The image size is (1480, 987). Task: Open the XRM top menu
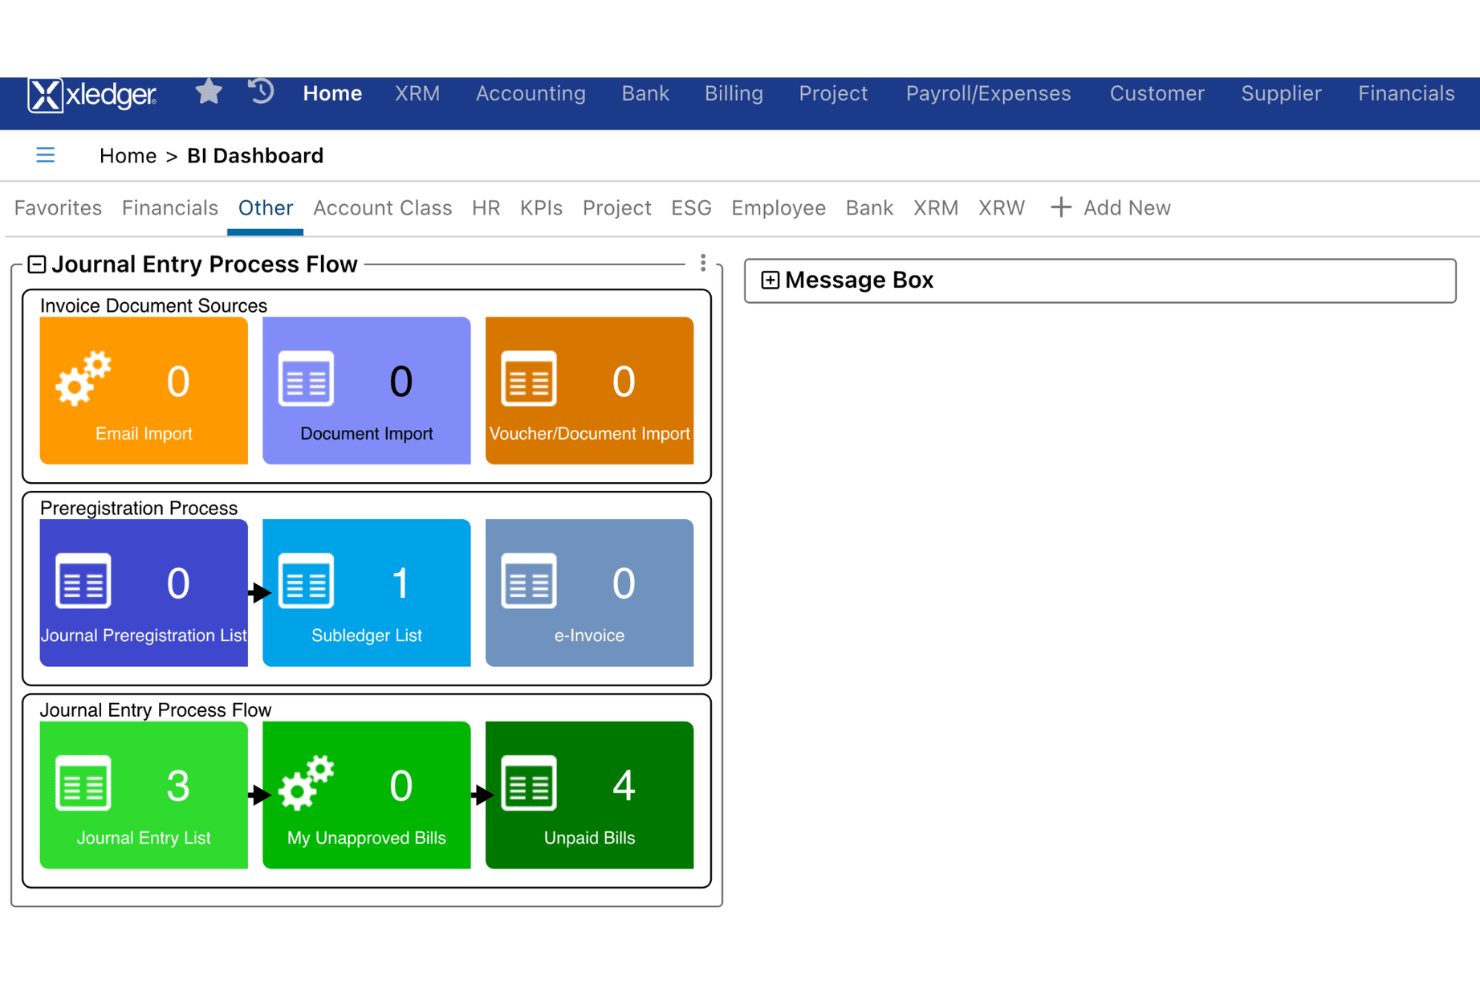(417, 94)
